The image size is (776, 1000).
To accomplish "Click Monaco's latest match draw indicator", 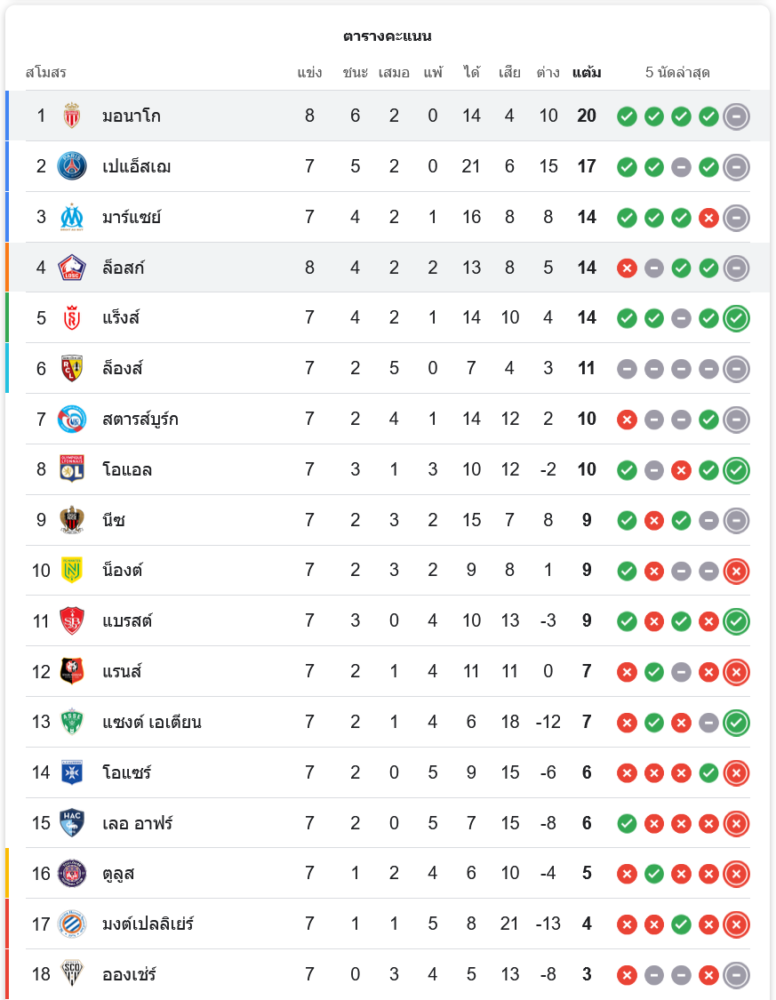I will click(x=736, y=116).
